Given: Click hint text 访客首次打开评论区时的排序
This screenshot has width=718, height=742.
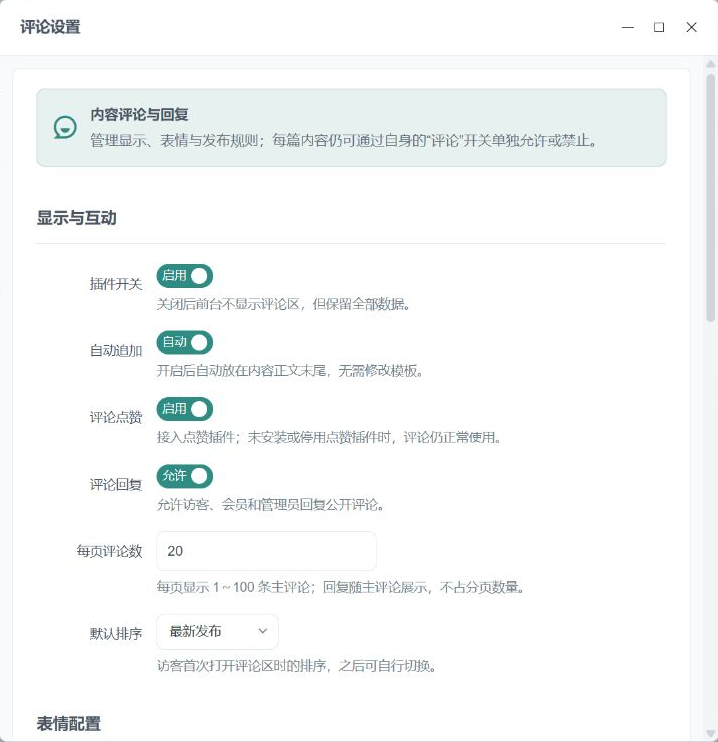Looking at the screenshot, I should point(241,666).
